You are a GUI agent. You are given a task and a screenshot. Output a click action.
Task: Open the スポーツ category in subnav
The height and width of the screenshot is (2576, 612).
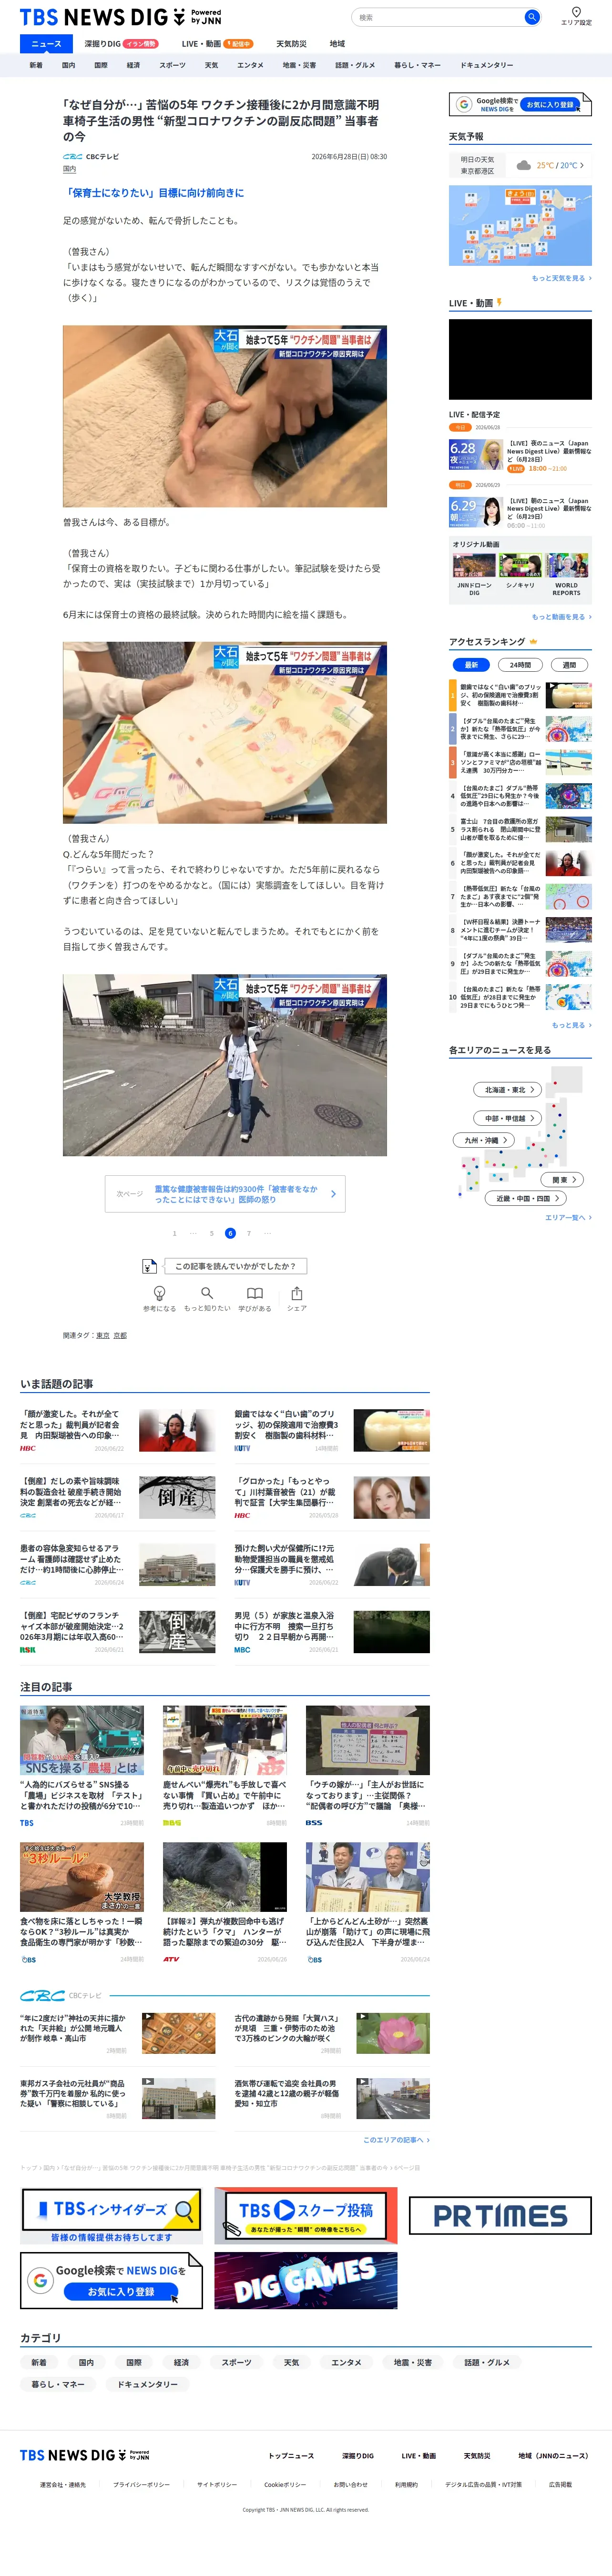[x=172, y=65]
